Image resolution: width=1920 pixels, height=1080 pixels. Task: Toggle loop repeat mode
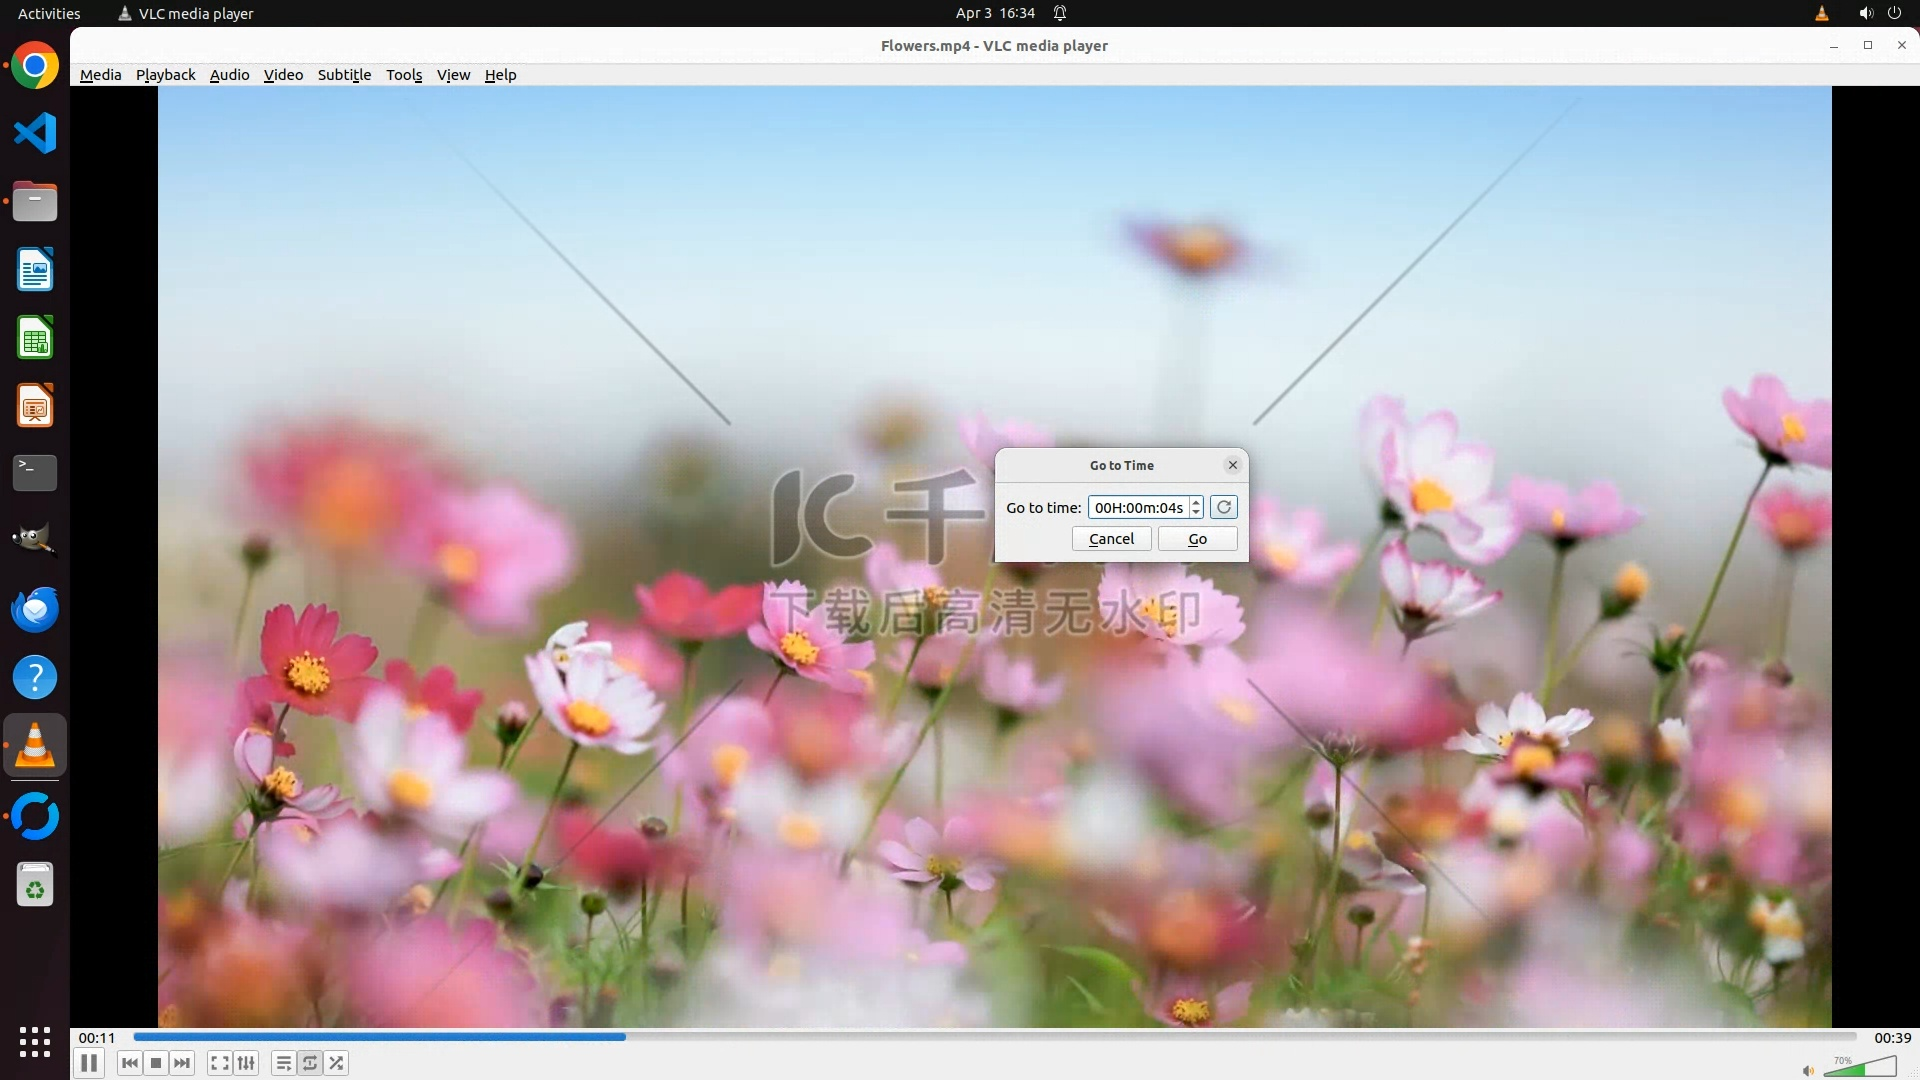point(310,1063)
